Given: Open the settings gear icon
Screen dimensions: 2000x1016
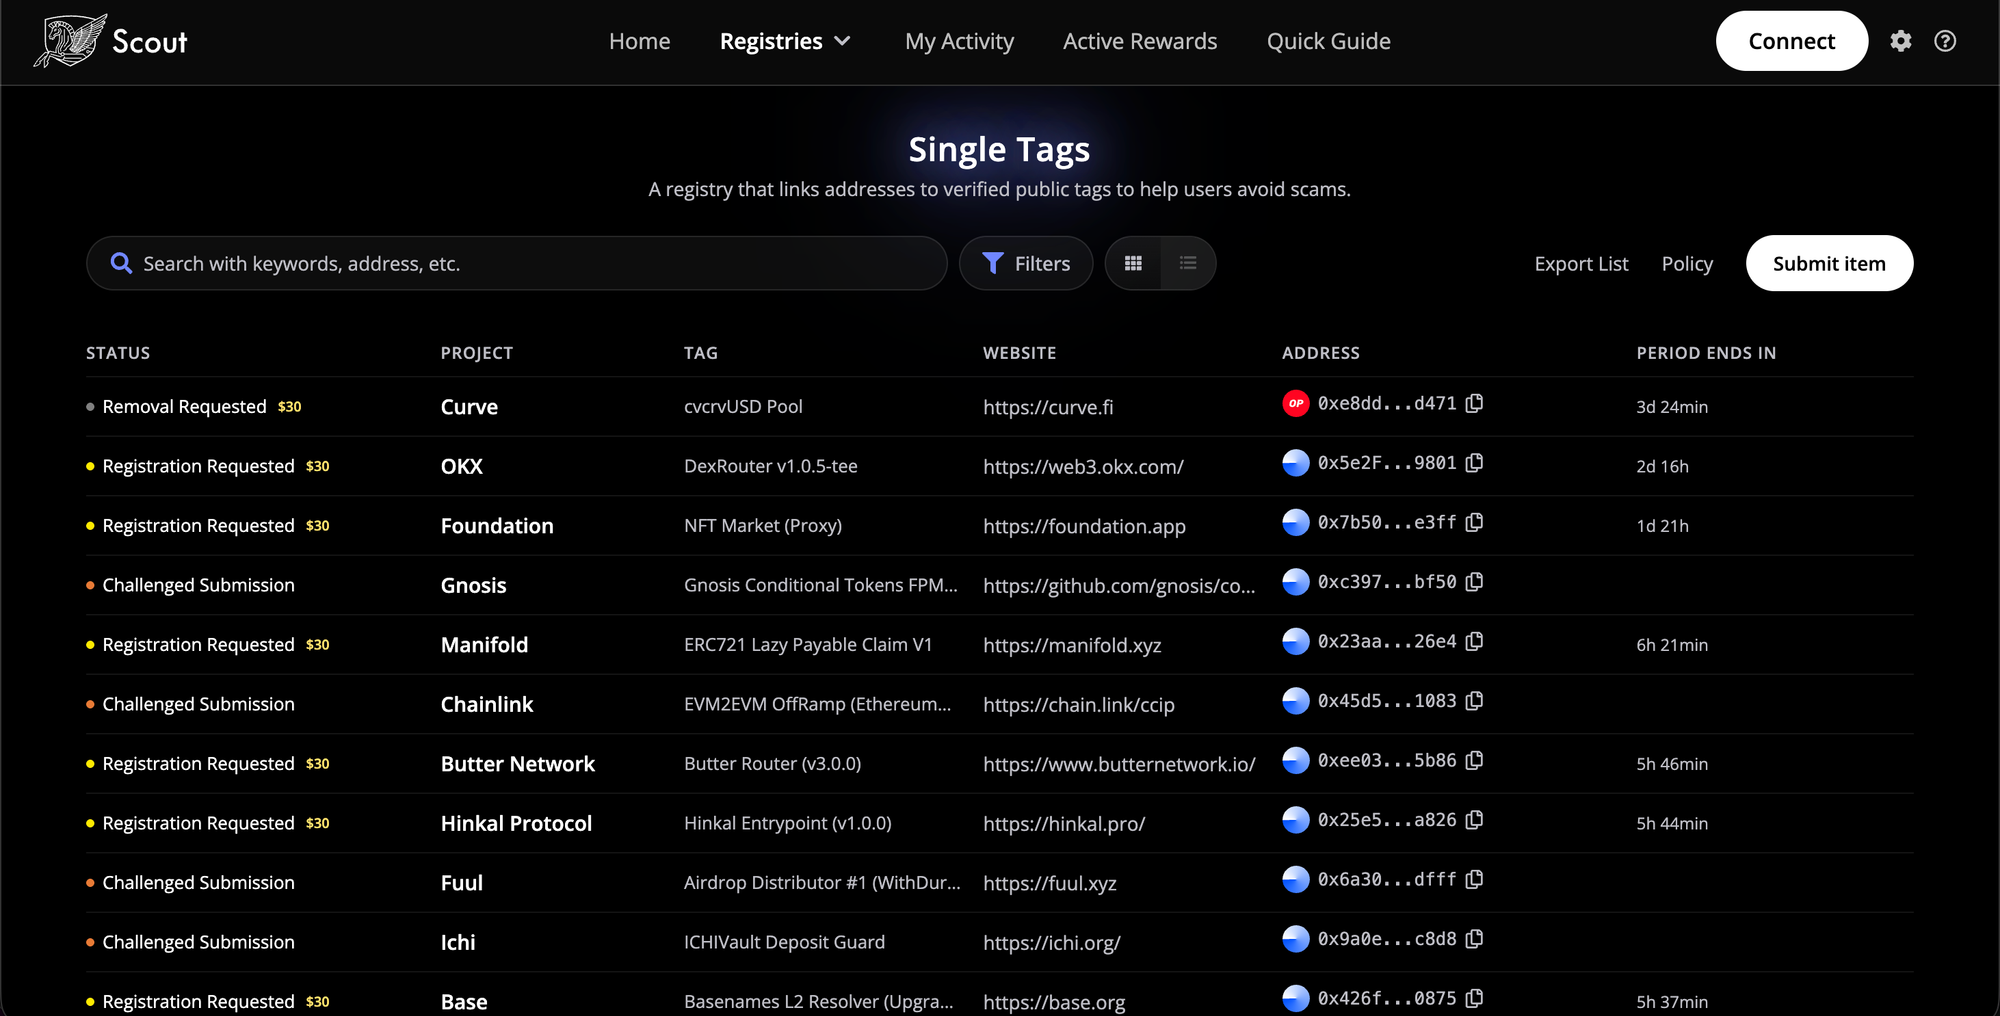Looking at the screenshot, I should (1900, 41).
